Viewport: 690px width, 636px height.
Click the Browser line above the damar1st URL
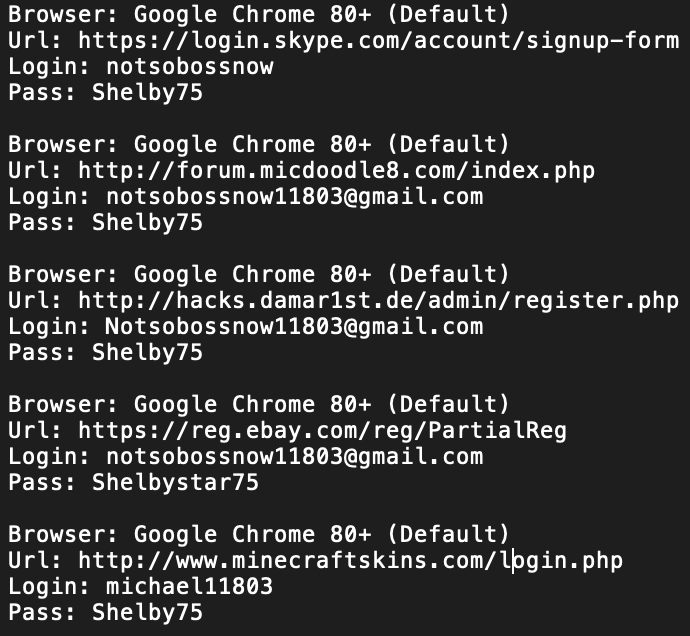pyautogui.click(x=258, y=275)
